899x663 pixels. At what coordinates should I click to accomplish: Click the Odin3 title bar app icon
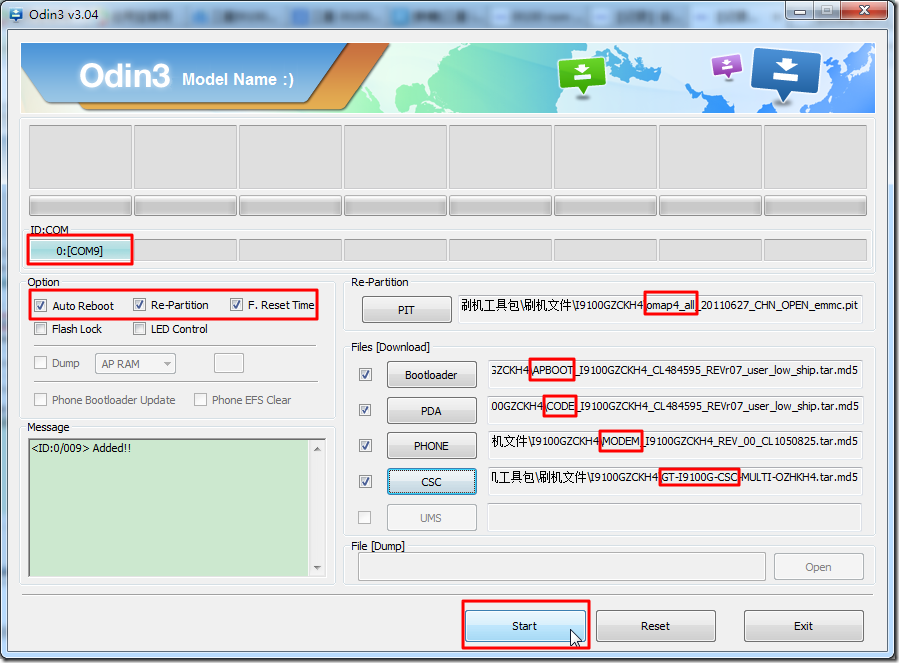16,14
